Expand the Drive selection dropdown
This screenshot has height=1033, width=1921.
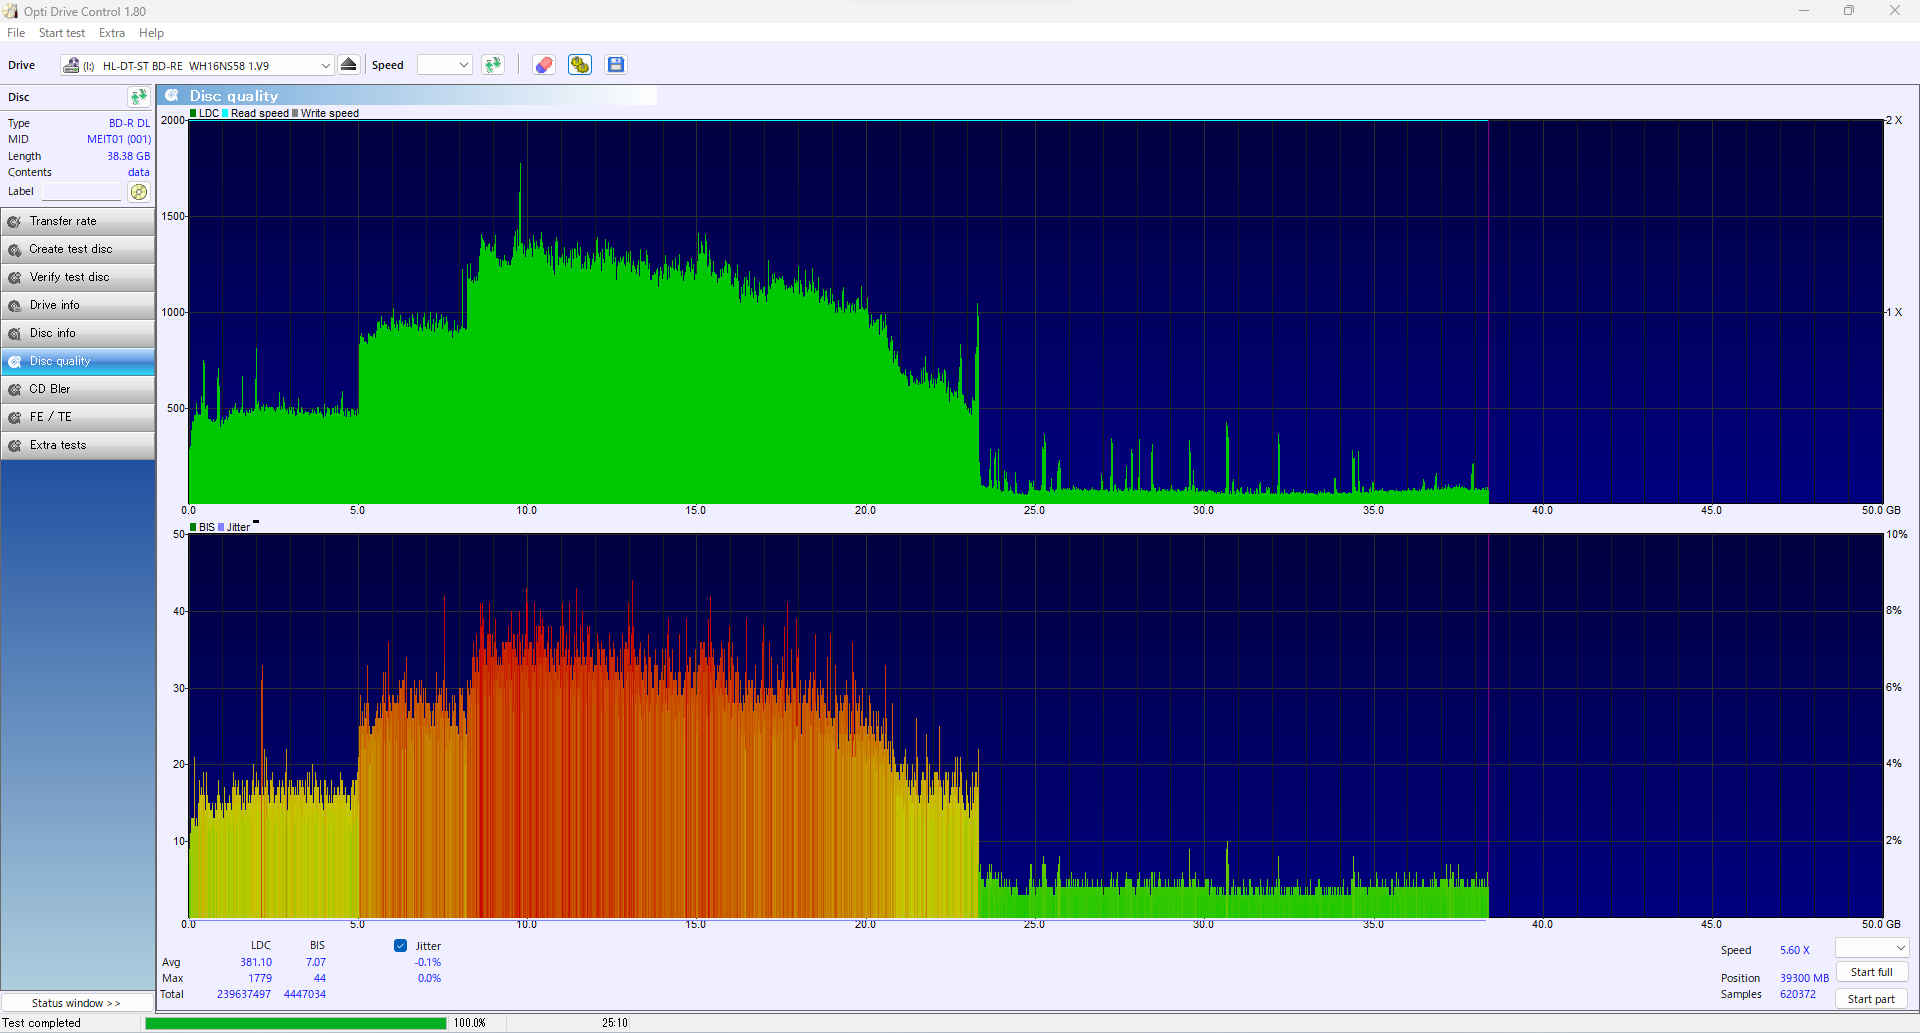tap(325, 66)
